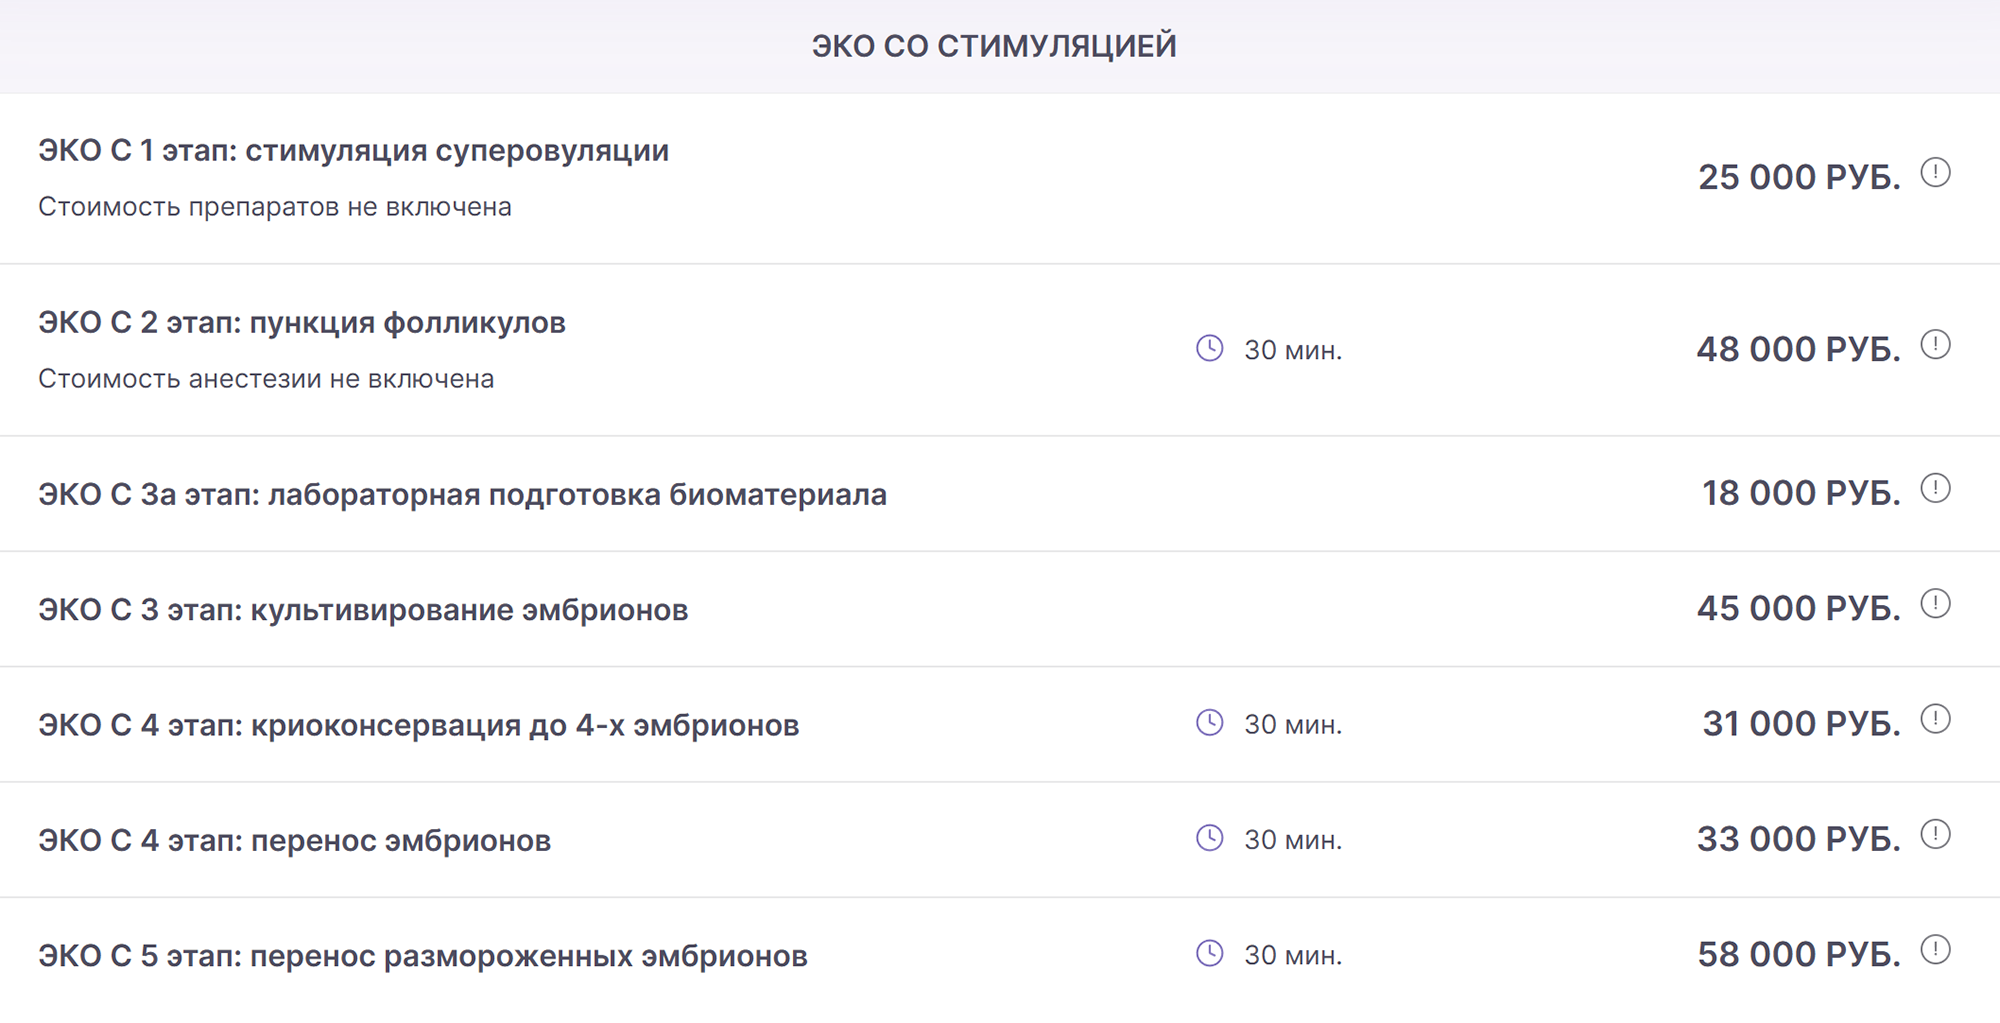Image resolution: width=2000 pixels, height=1023 pixels.
Task: Select 'ЭКО С 3а этап: лабораторная подготовка биоматериала'
Action: pyautogui.click(x=463, y=494)
